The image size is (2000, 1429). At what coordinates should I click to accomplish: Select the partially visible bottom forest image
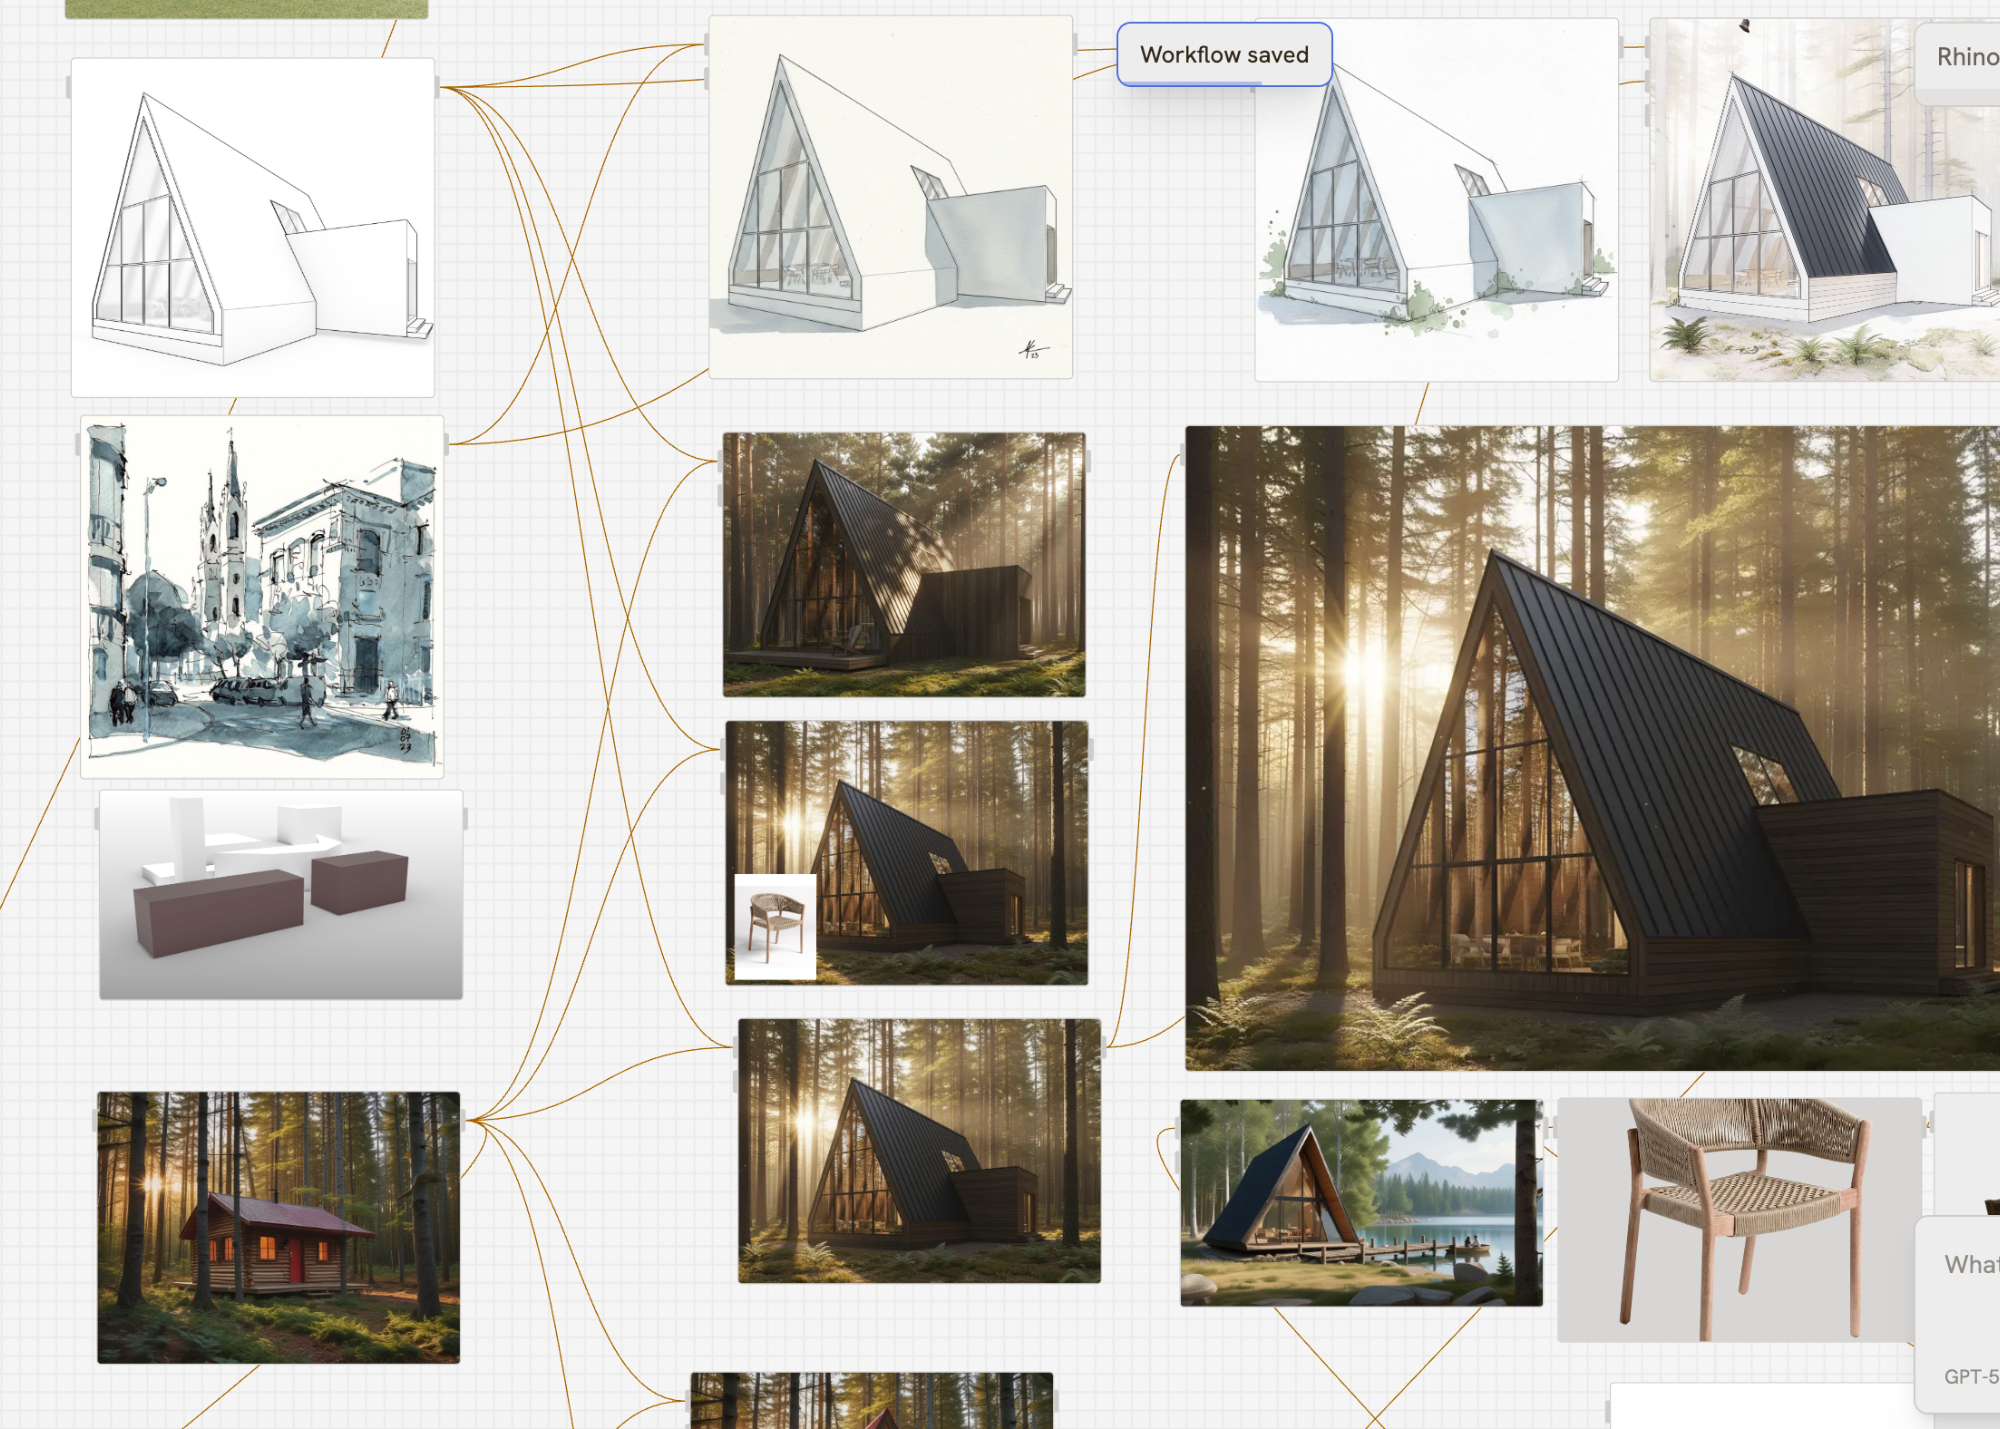click(x=872, y=1401)
